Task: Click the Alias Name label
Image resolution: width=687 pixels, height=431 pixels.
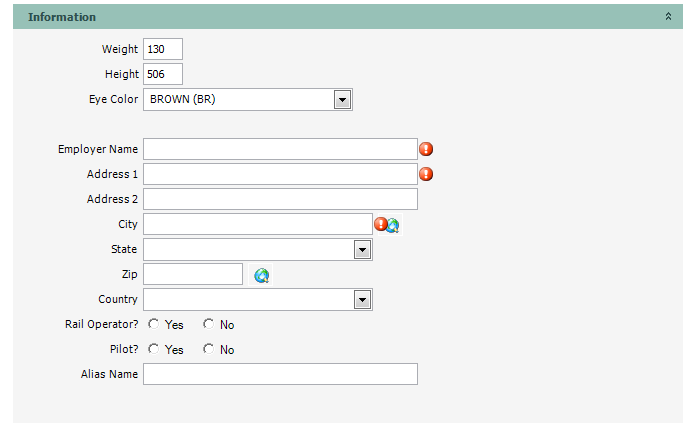Action: tap(110, 374)
